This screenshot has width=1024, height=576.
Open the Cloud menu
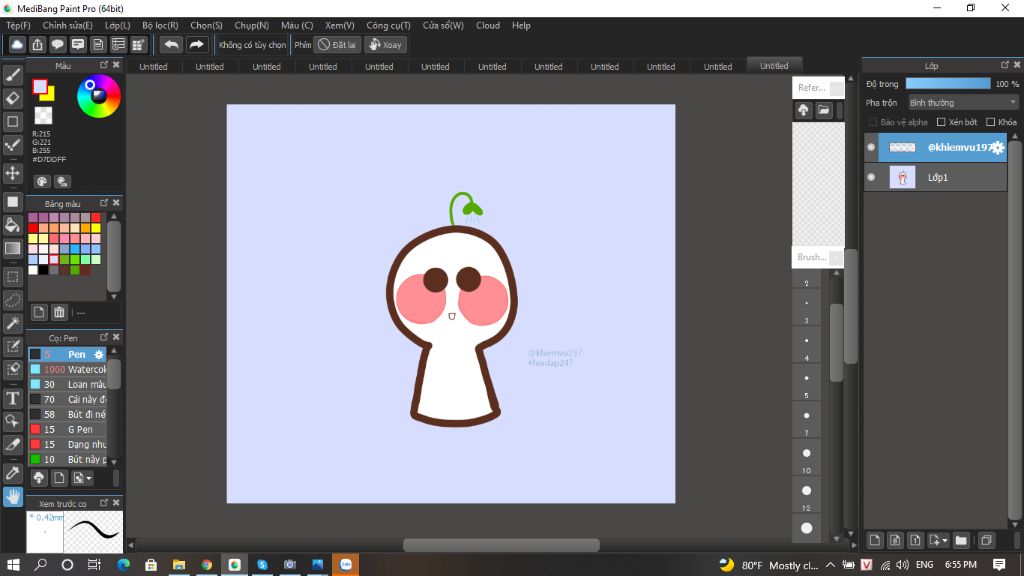click(x=488, y=25)
